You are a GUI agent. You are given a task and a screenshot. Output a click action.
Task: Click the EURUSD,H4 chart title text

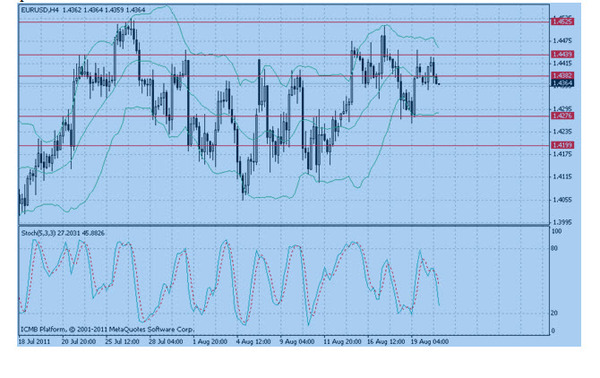pyautogui.click(x=40, y=10)
